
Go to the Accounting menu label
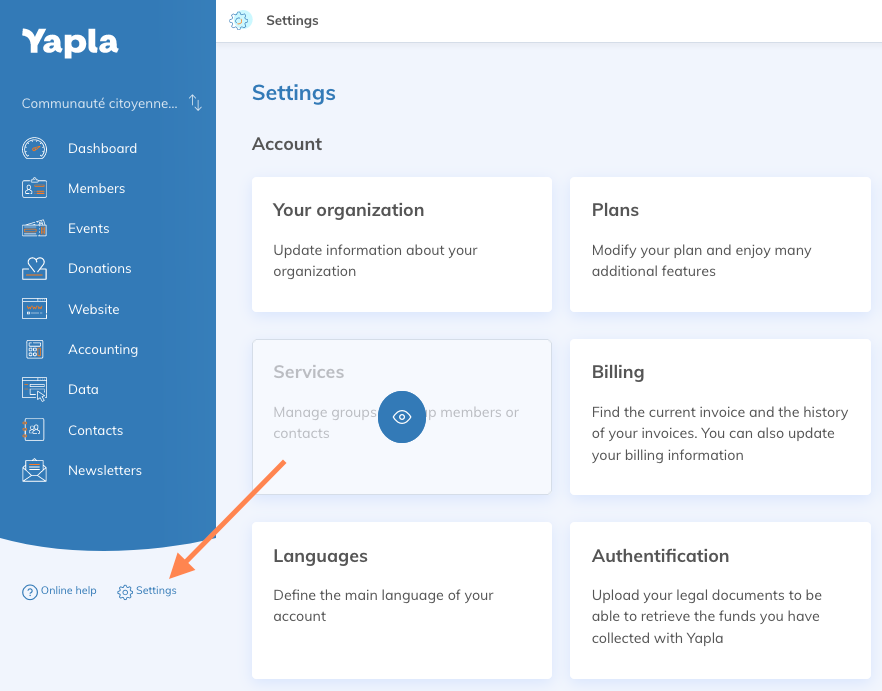103,349
